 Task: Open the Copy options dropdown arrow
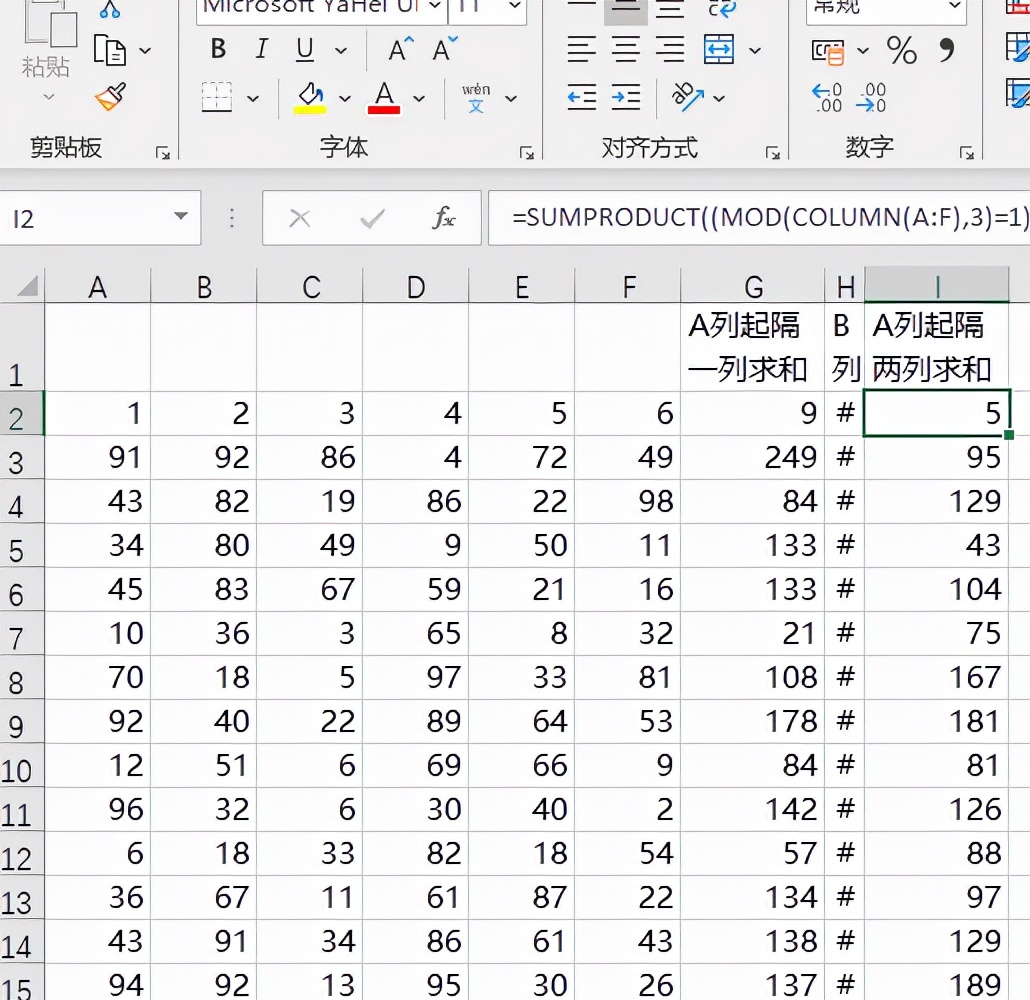[145, 51]
